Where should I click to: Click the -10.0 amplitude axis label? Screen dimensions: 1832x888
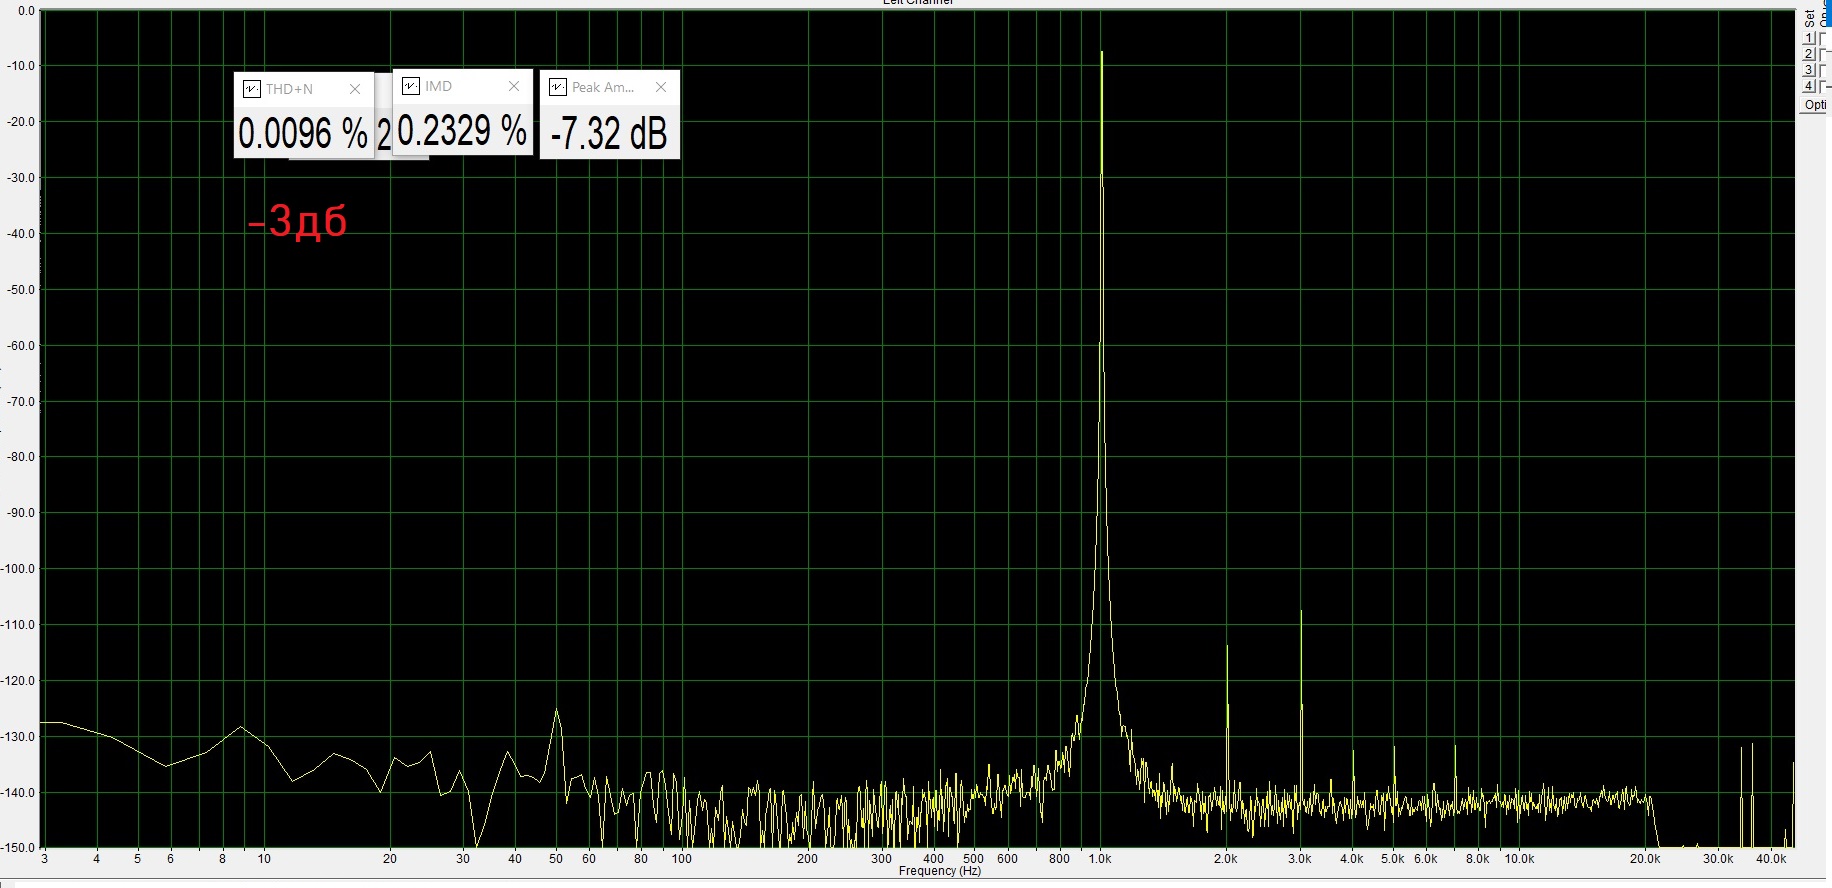(20, 66)
